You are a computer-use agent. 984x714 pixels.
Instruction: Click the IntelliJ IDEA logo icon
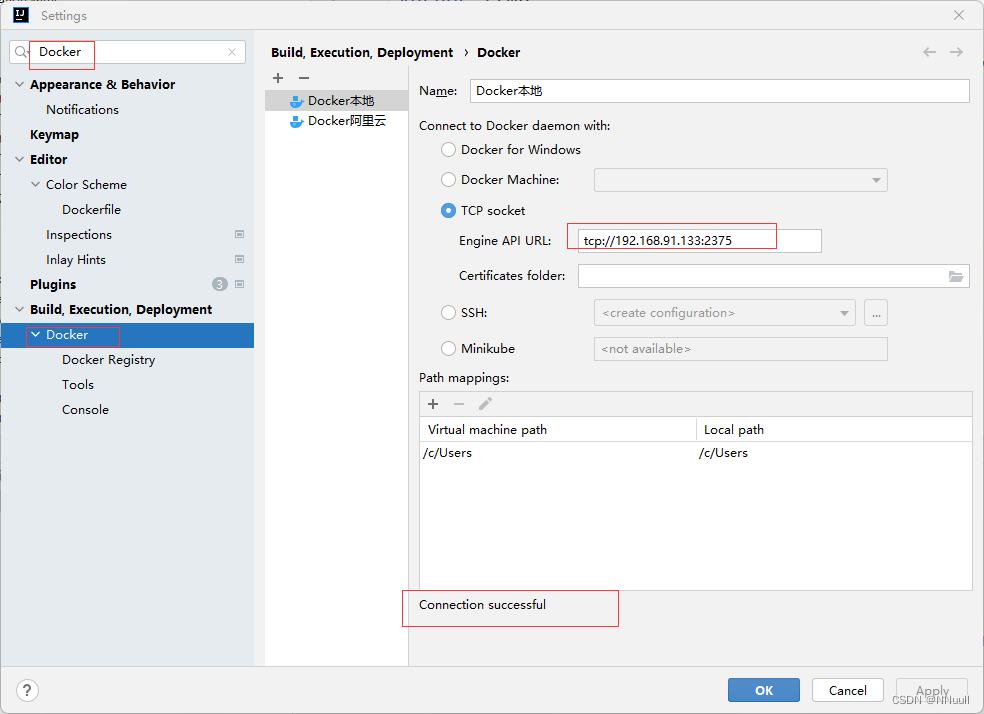(21, 15)
